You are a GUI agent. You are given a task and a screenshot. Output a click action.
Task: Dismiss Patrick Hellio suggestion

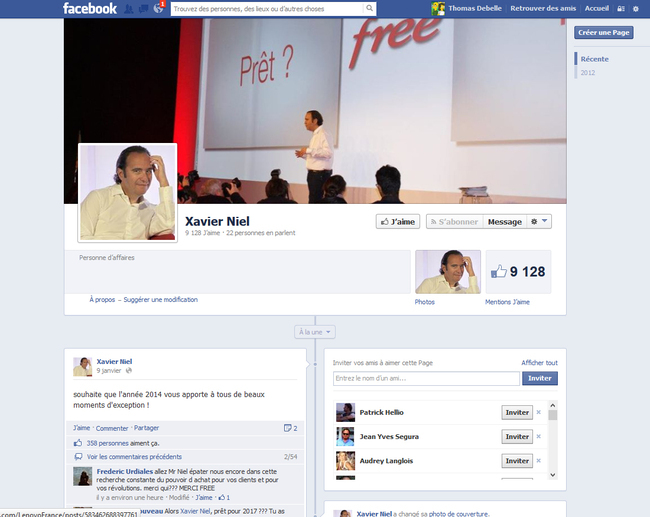coord(538,412)
